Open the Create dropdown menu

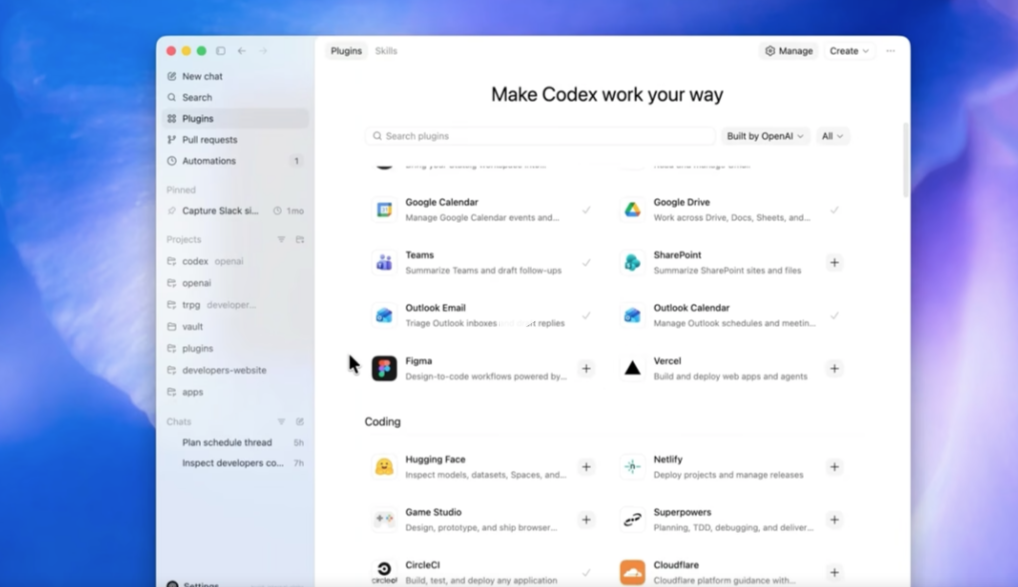coord(849,51)
